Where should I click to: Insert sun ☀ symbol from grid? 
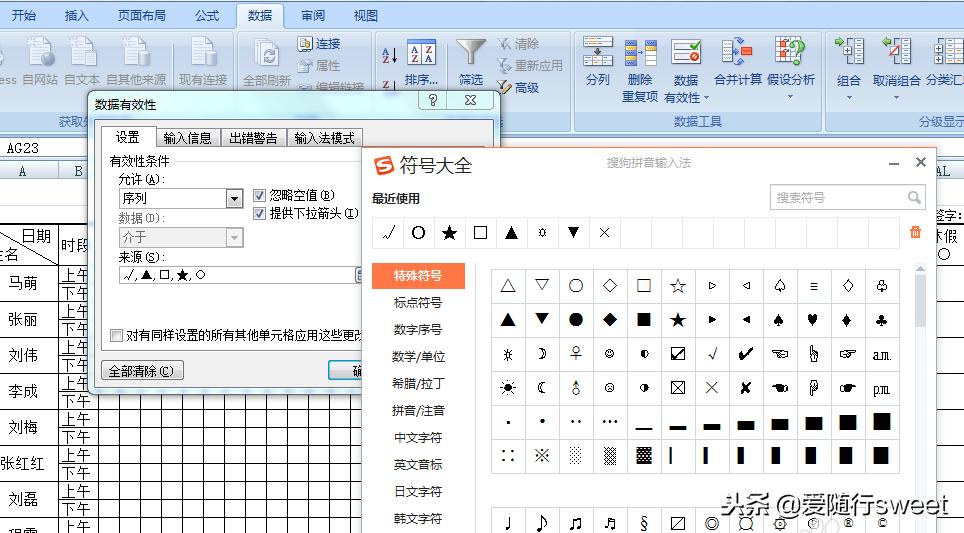pyautogui.click(x=508, y=388)
